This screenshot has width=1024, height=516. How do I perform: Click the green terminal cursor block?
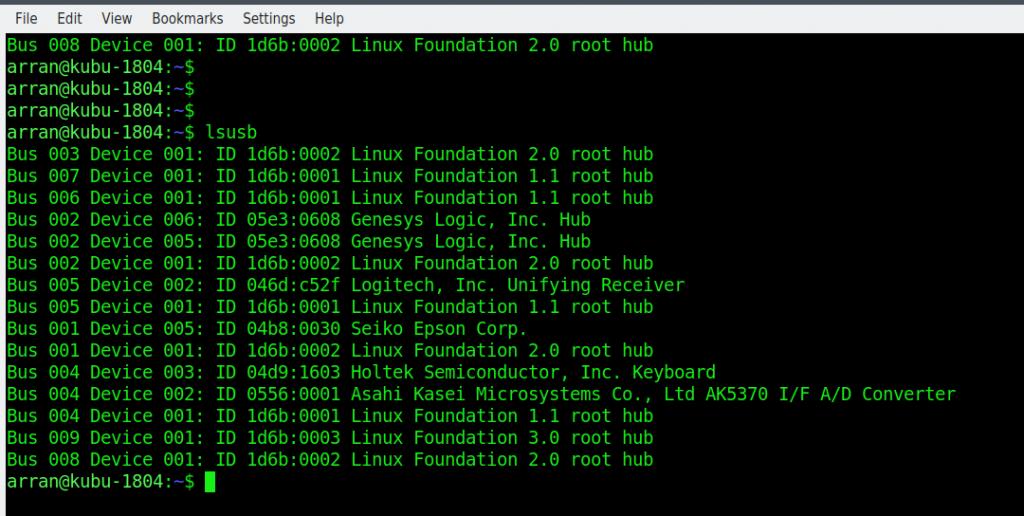210,482
